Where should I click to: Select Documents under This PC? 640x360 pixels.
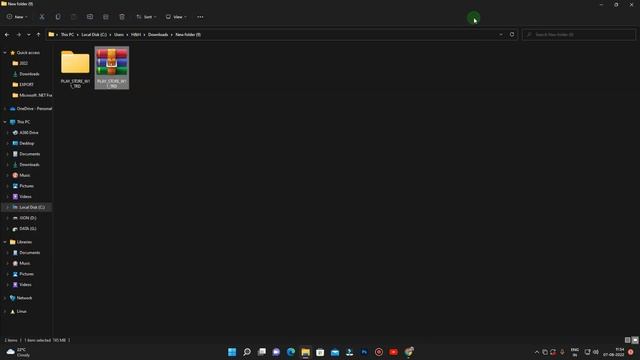click(x=29, y=154)
